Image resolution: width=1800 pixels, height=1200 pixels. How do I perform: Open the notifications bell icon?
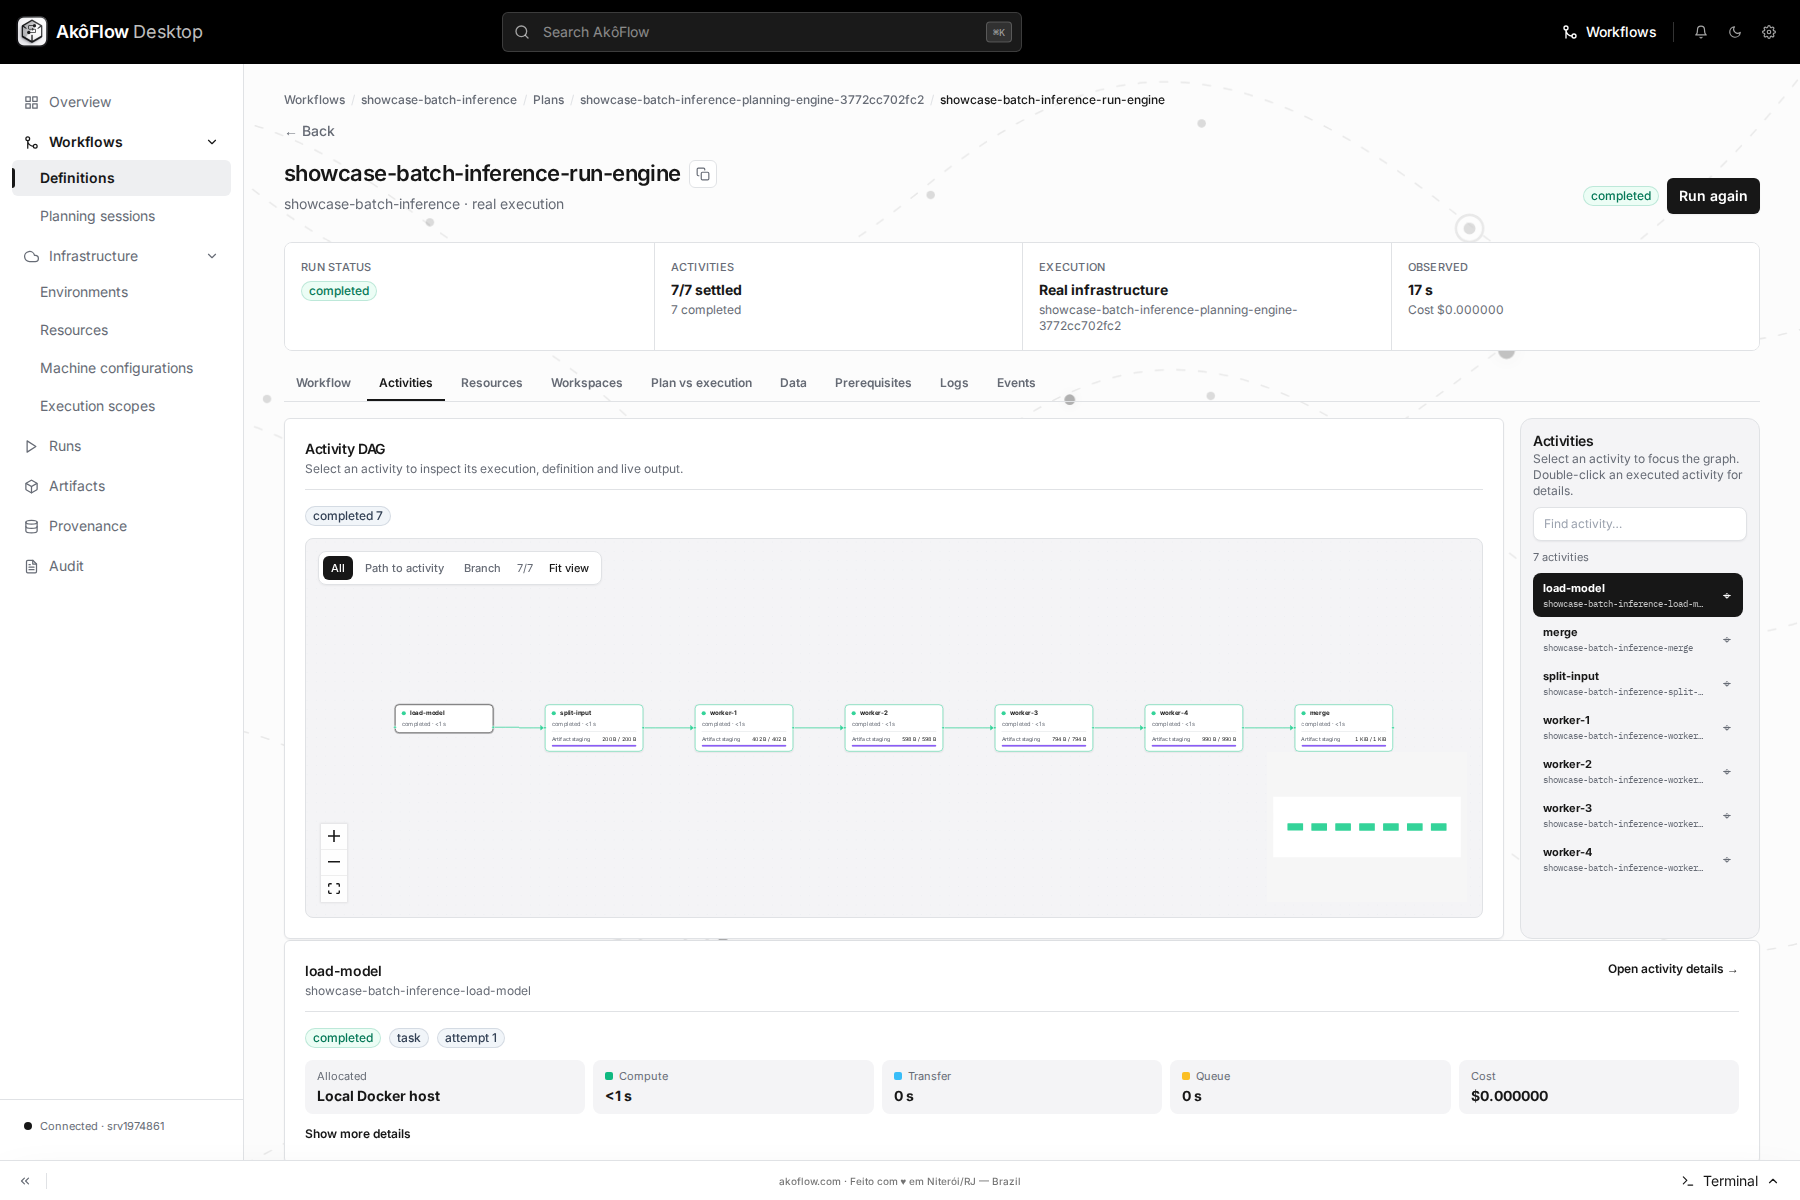(1701, 32)
